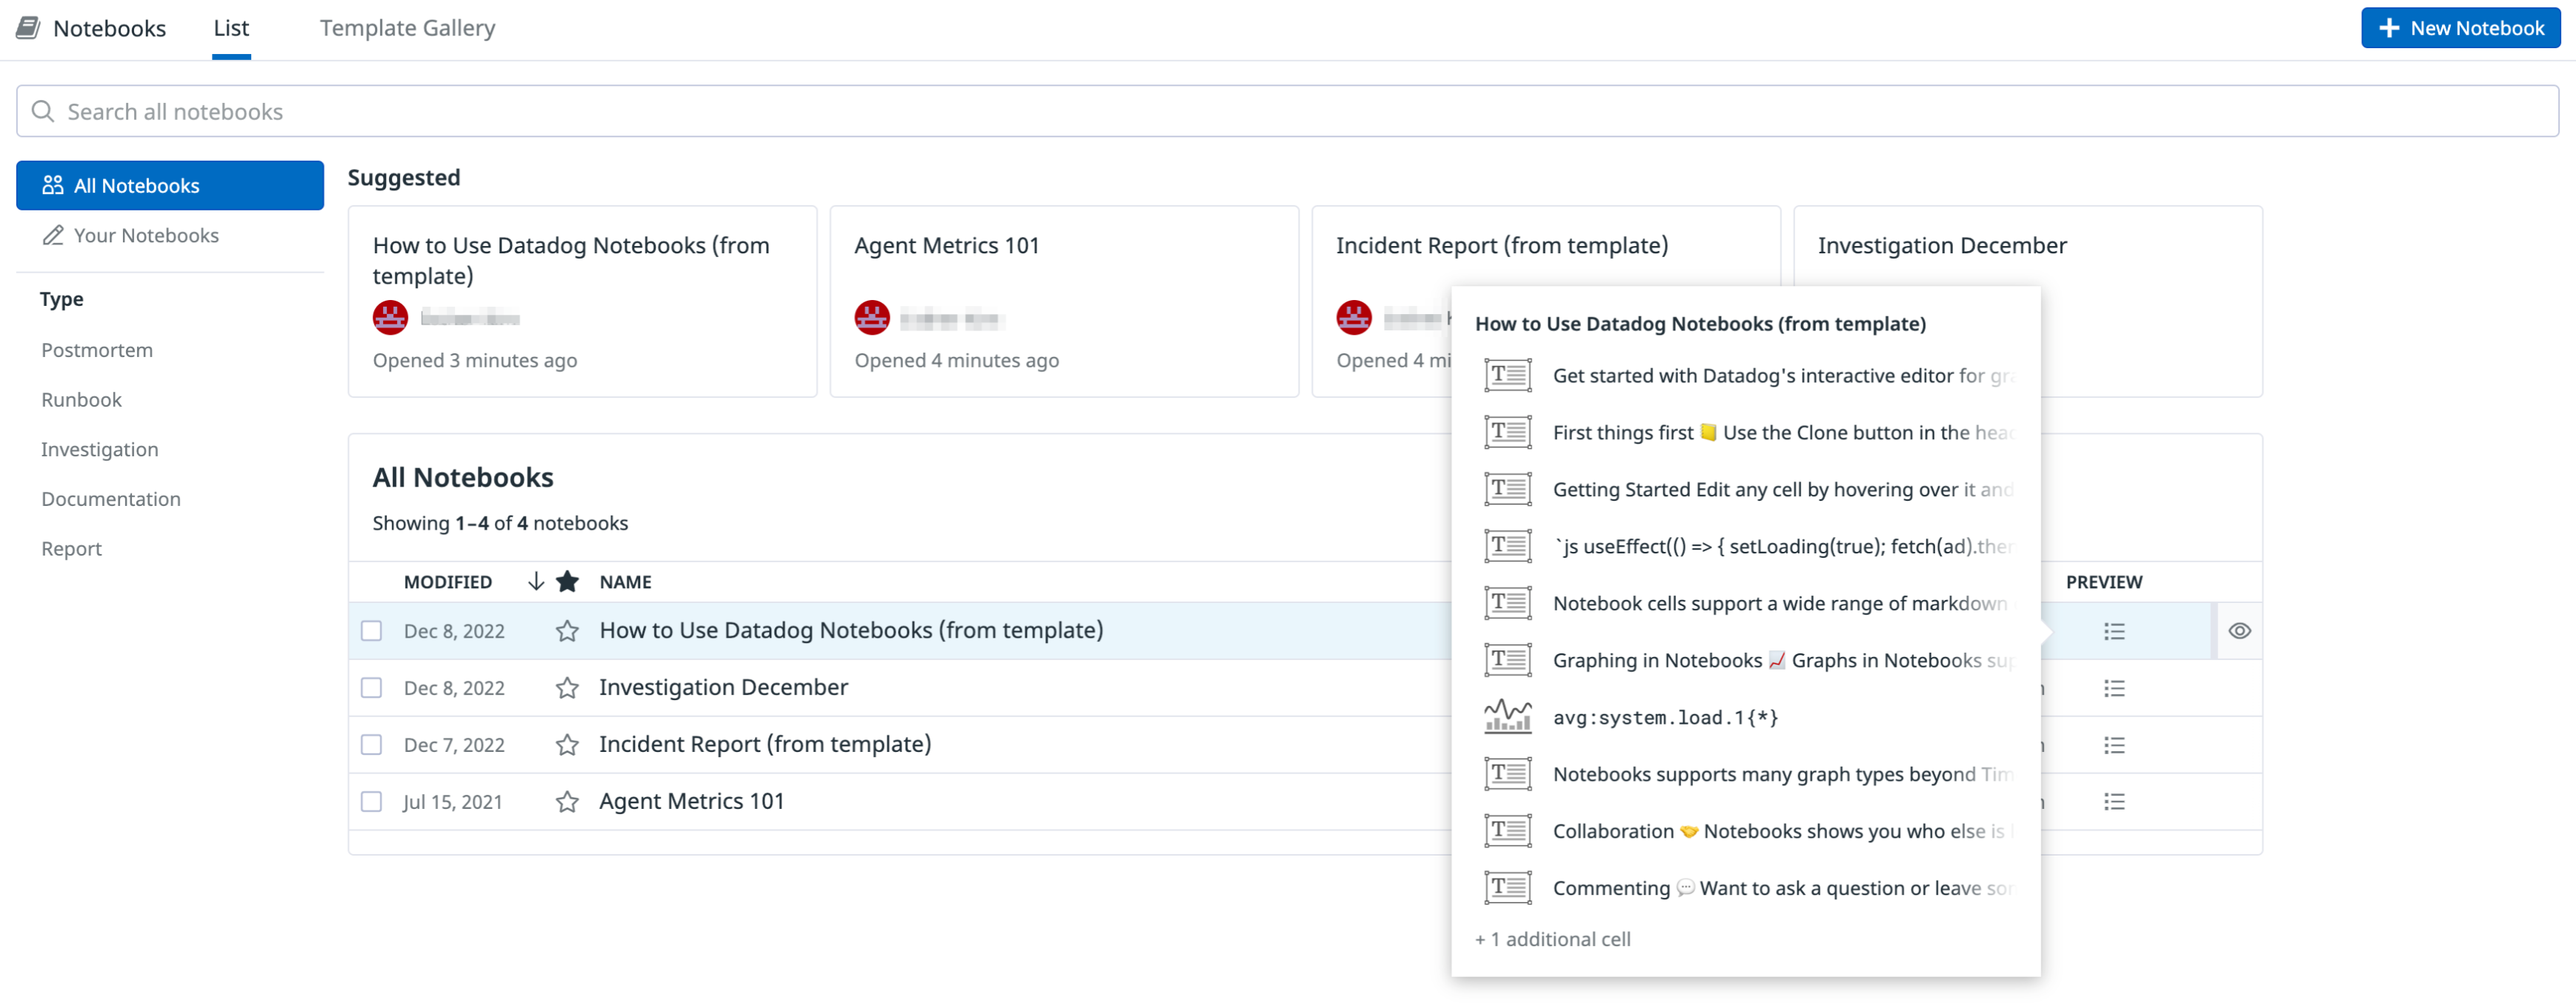The image size is (2576, 1006).
Task: Open Incident Report link in table
Action: [765, 744]
